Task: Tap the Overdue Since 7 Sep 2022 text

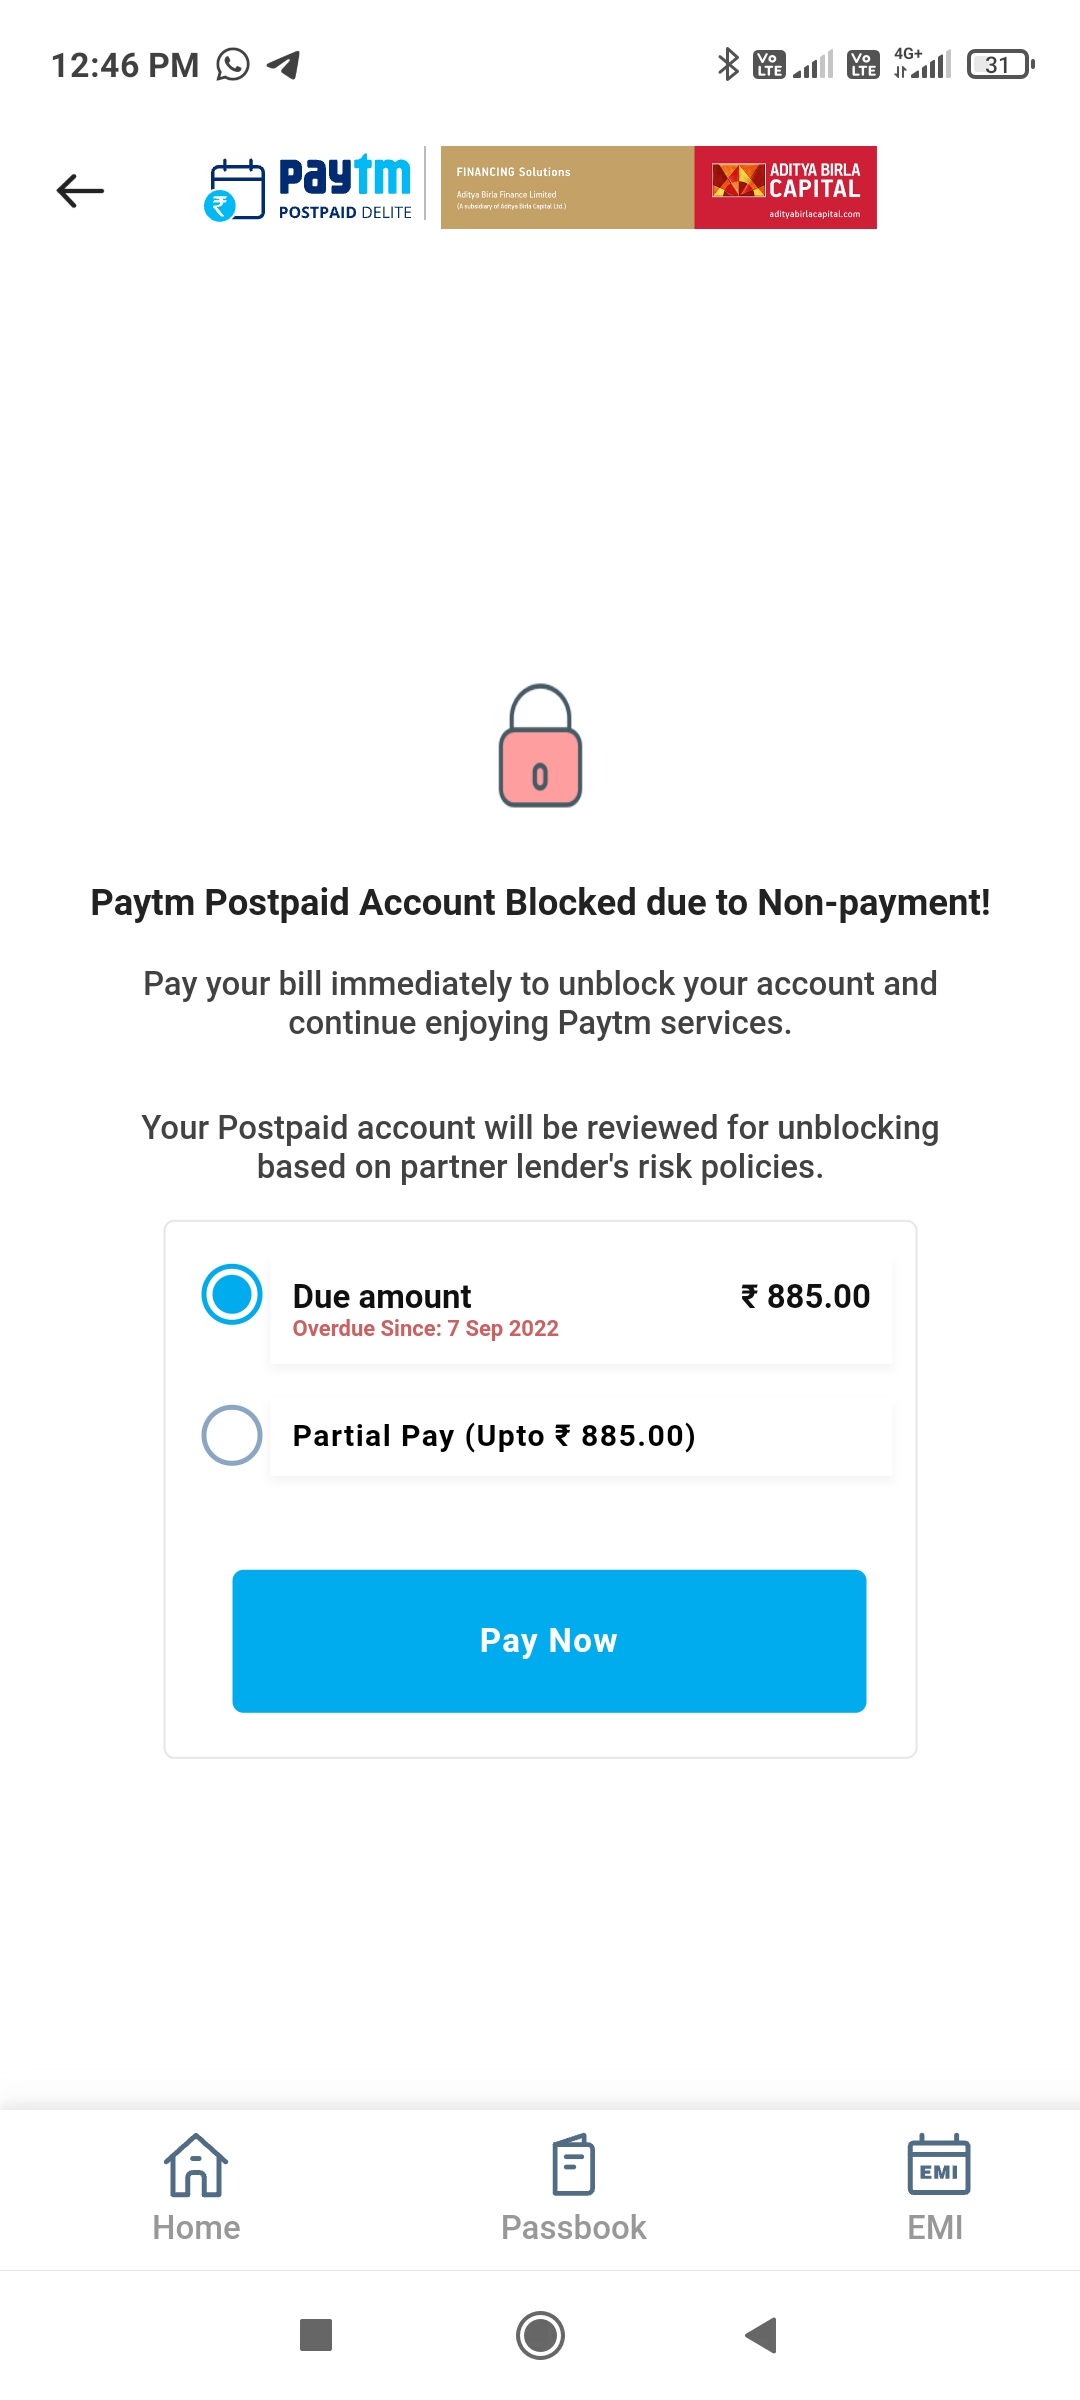Action: point(426,1328)
